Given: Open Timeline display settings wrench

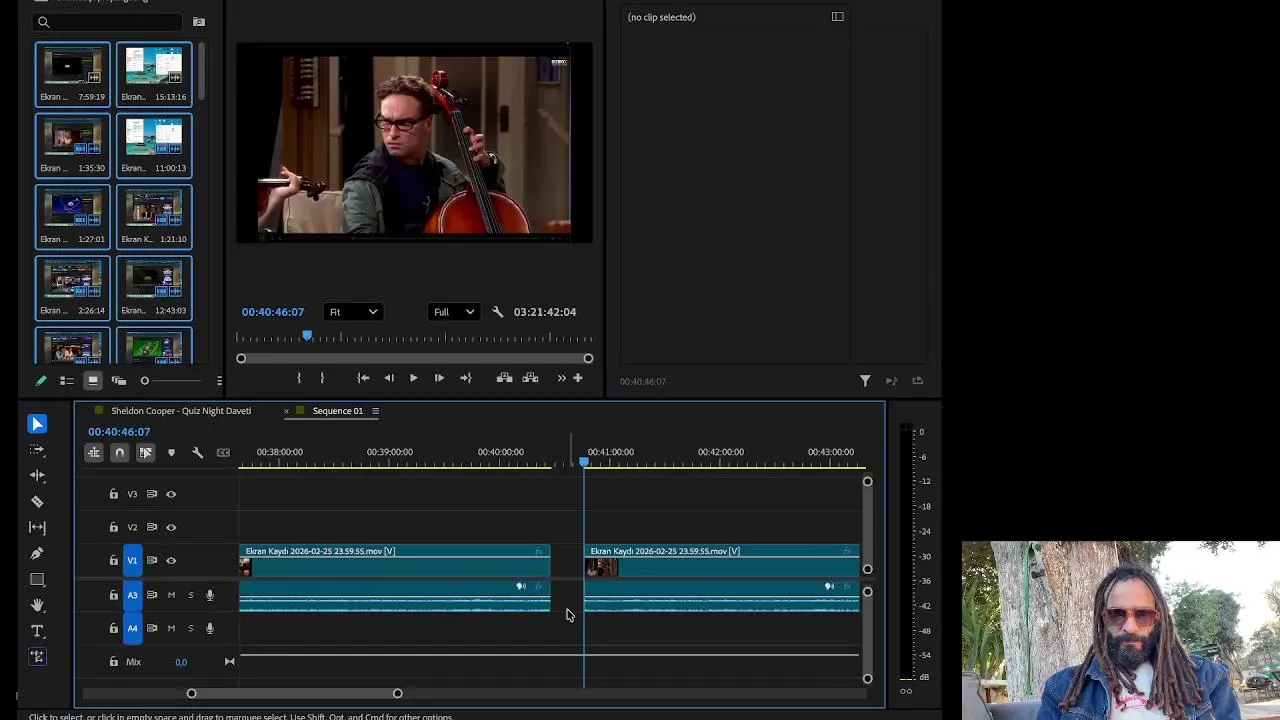Looking at the screenshot, I should [x=197, y=453].
